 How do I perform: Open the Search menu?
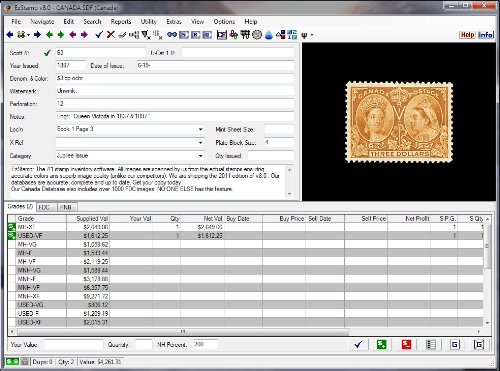92,22
